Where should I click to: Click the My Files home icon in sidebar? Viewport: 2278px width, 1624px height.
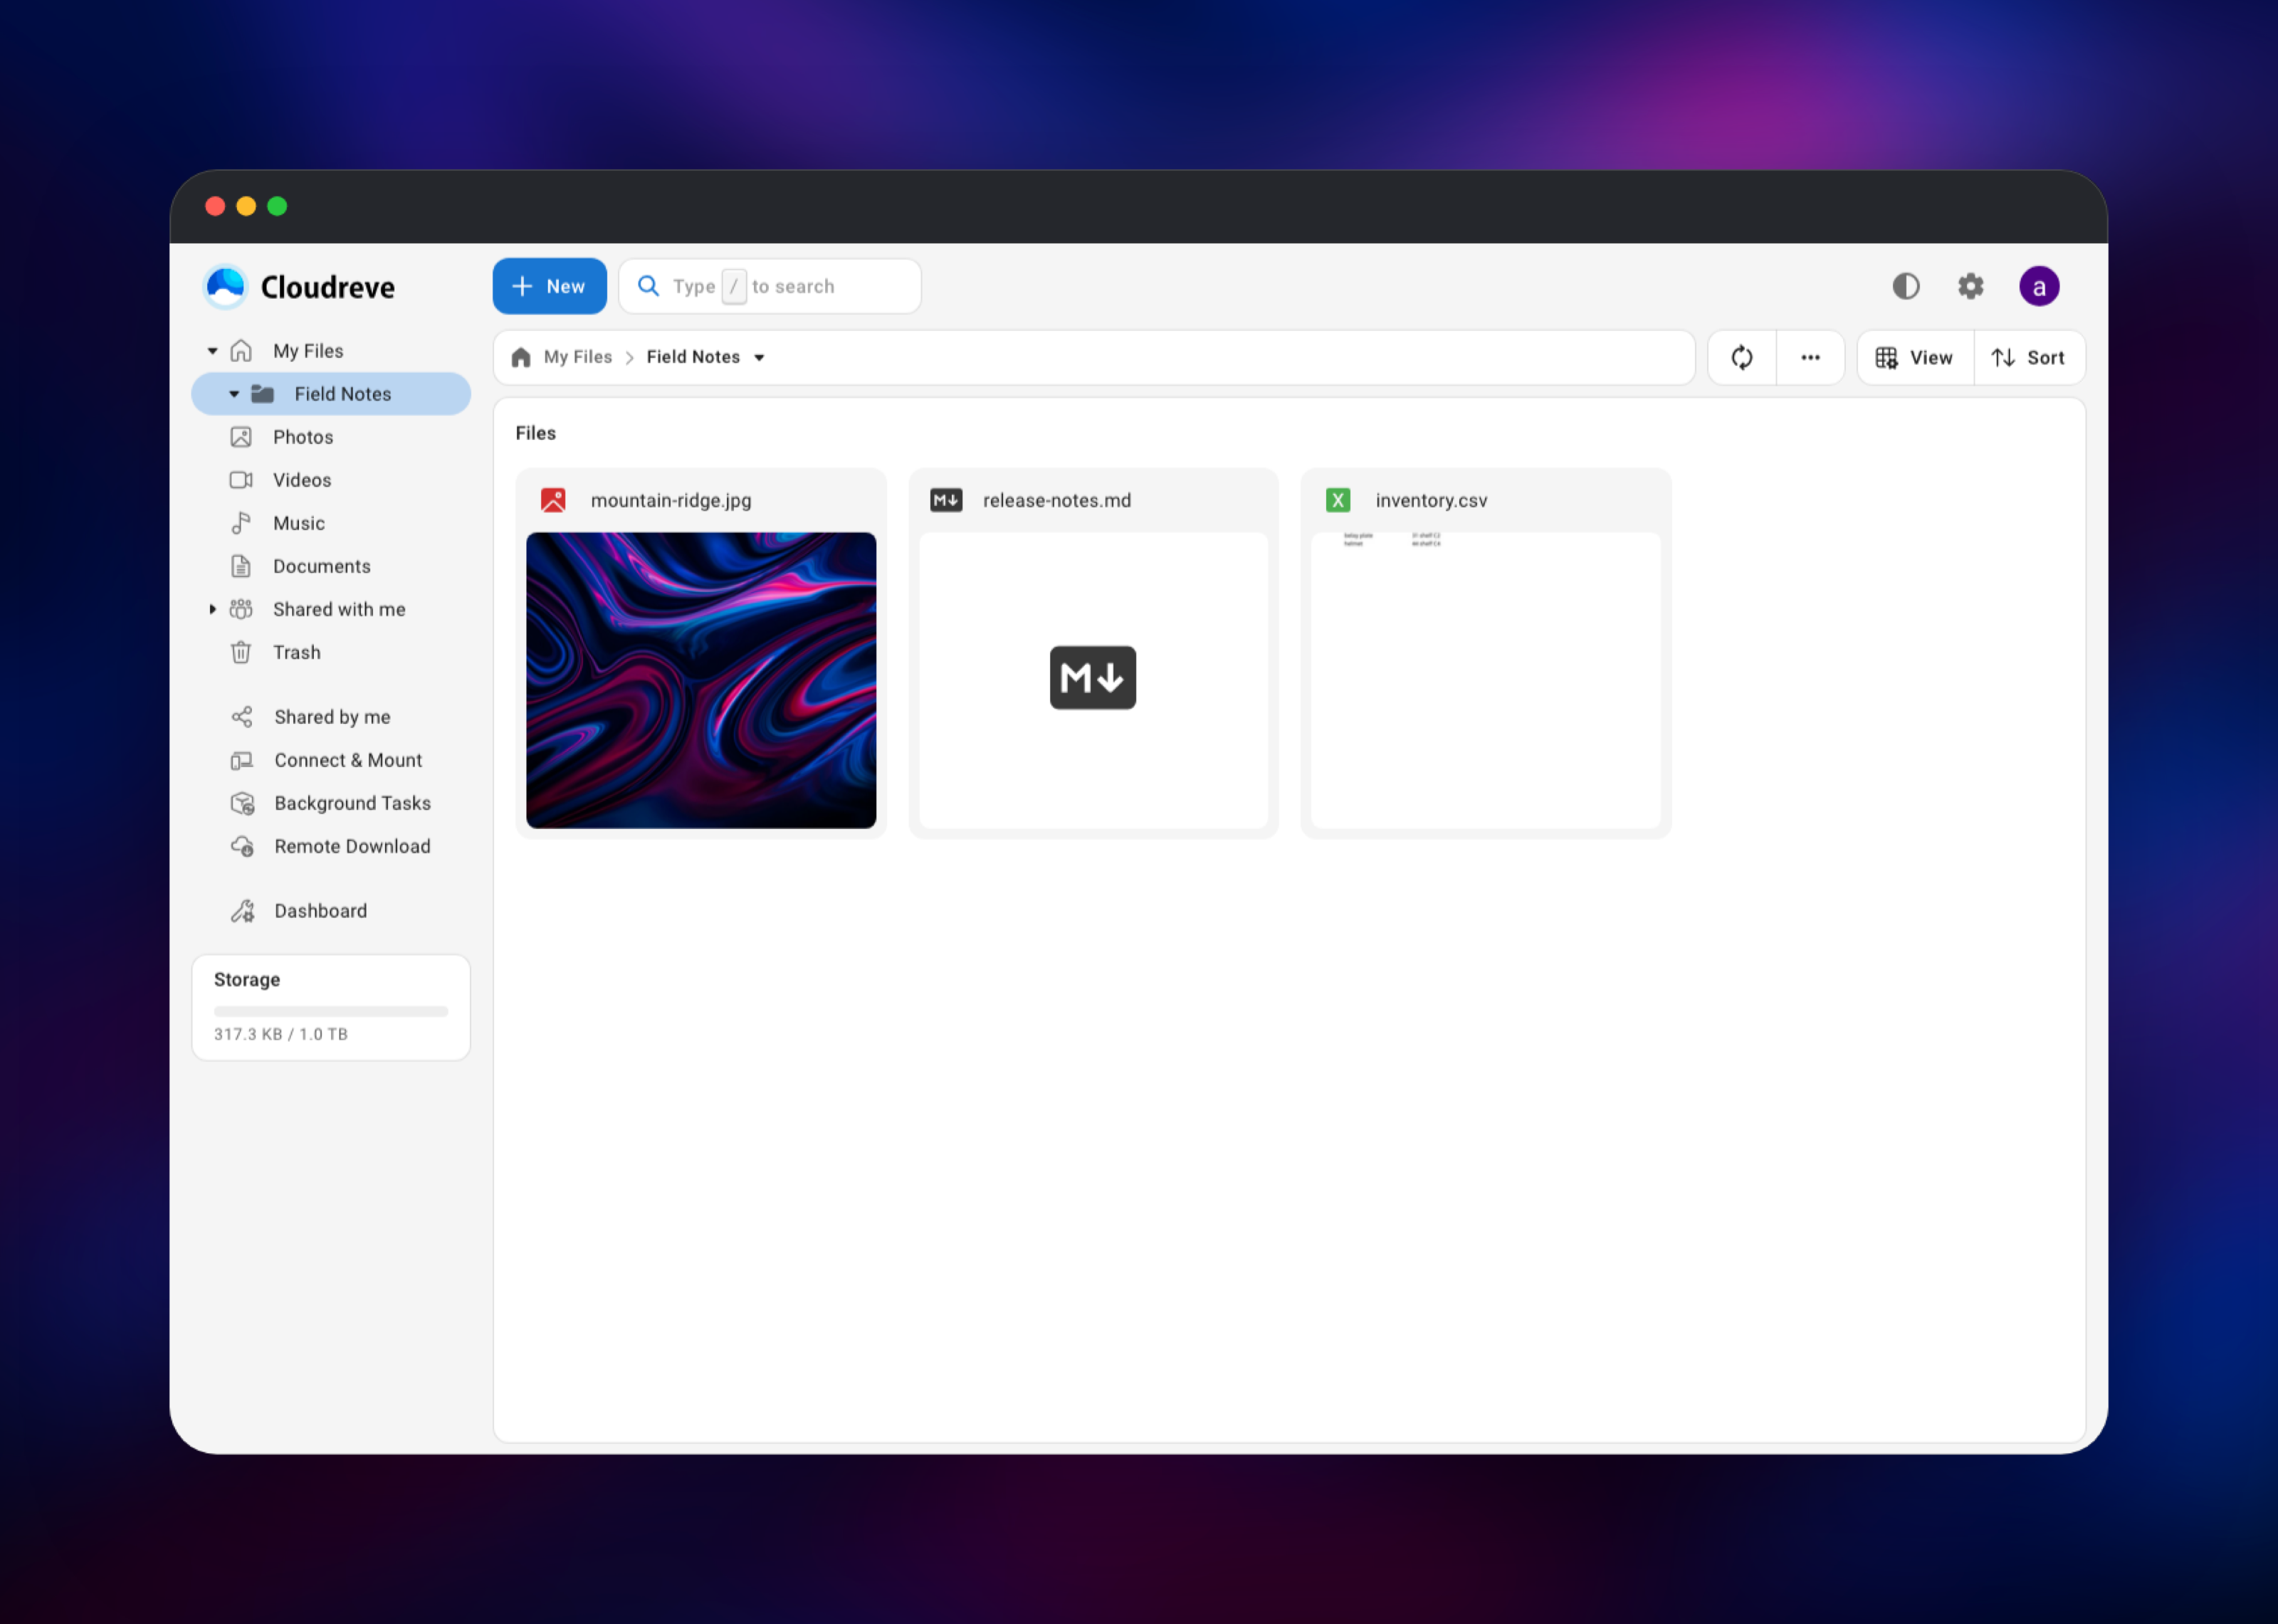point(241,351)
